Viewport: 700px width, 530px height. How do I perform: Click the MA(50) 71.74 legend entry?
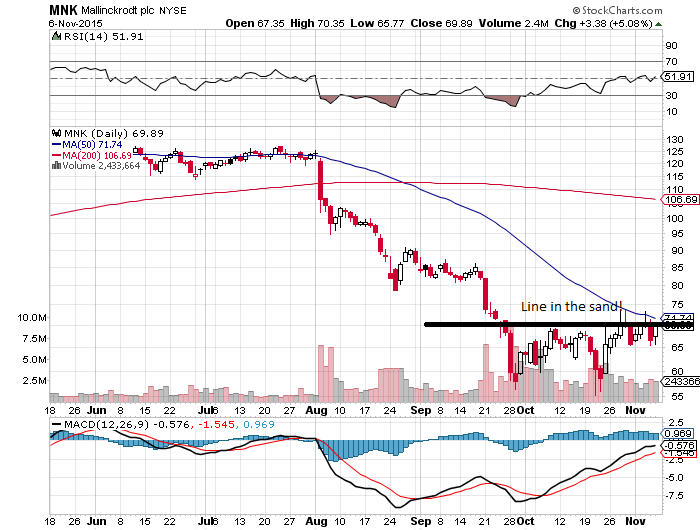pos(92,145)
